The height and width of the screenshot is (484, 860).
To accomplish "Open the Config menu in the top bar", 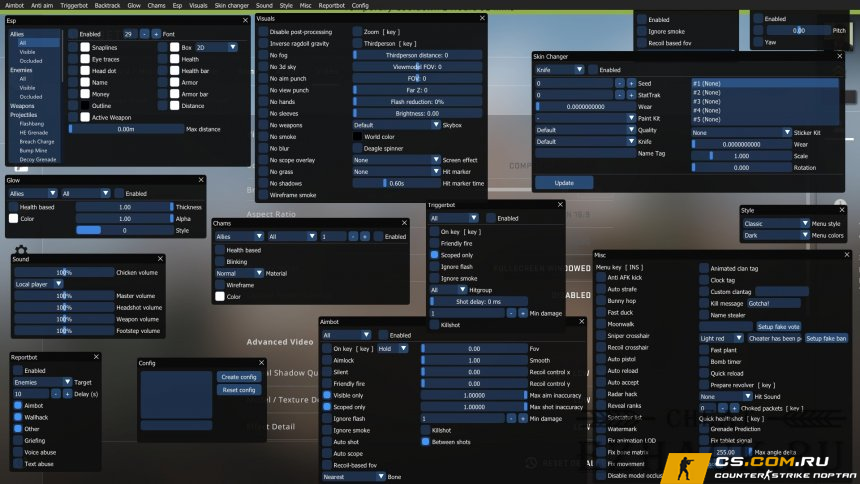I will 360,5.
